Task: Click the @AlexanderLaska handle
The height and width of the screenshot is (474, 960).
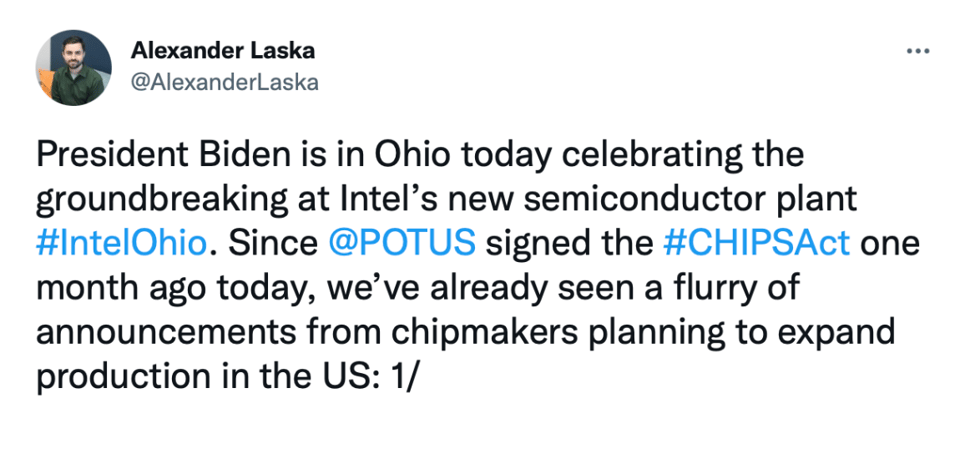Action: 224,83
